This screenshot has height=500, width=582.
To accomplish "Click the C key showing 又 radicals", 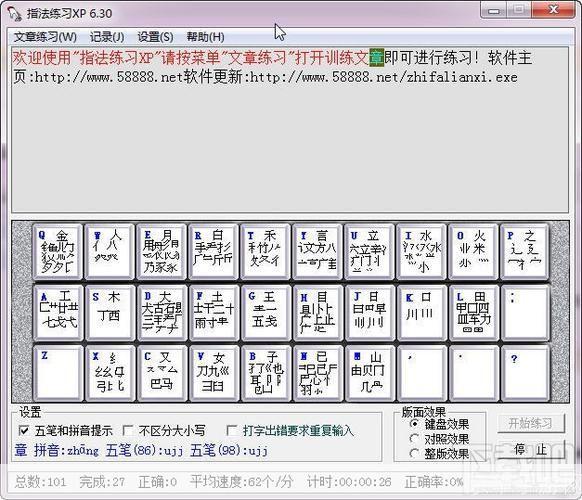I will coord(161,373).
